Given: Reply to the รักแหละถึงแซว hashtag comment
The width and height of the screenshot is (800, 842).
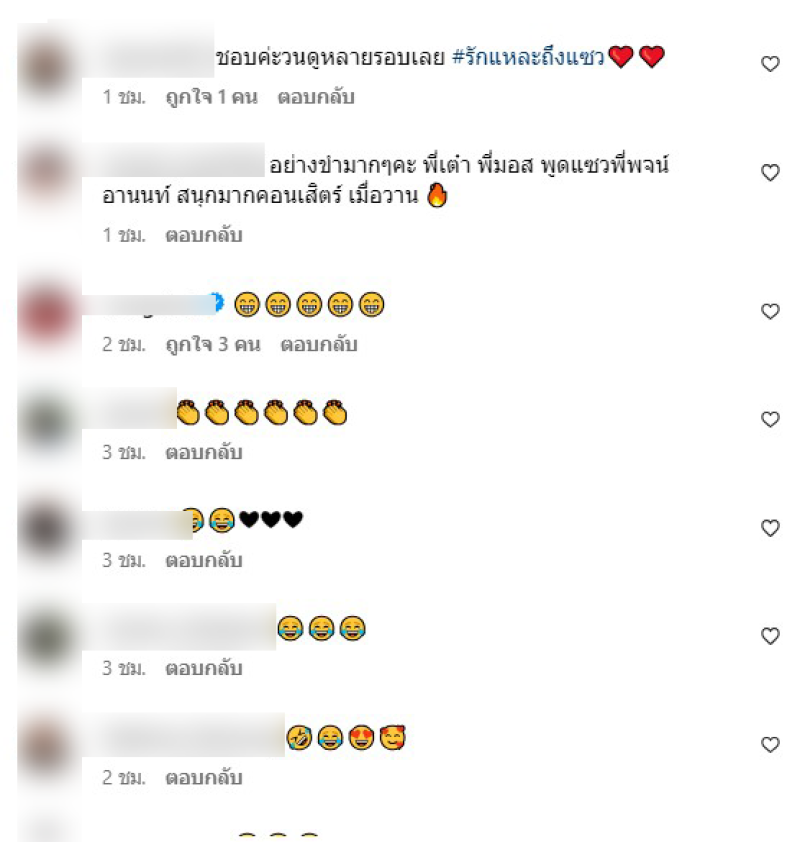Looking at the screenshot, I should click(x=316, y=97).
